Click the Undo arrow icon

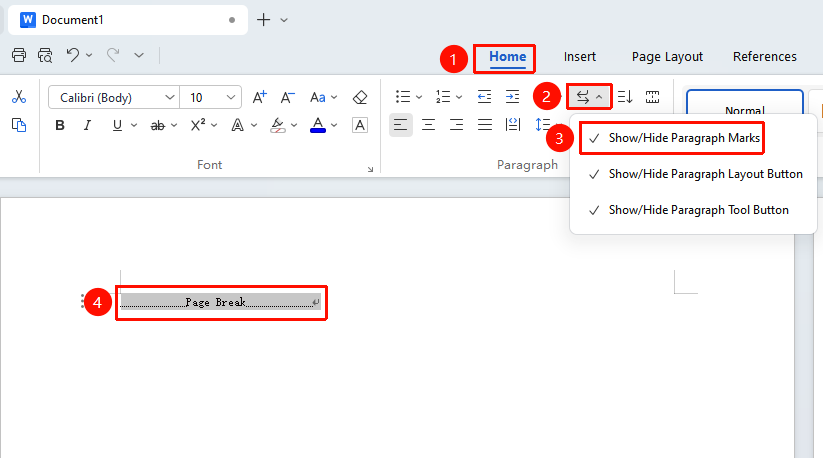(x=72, y=55)
